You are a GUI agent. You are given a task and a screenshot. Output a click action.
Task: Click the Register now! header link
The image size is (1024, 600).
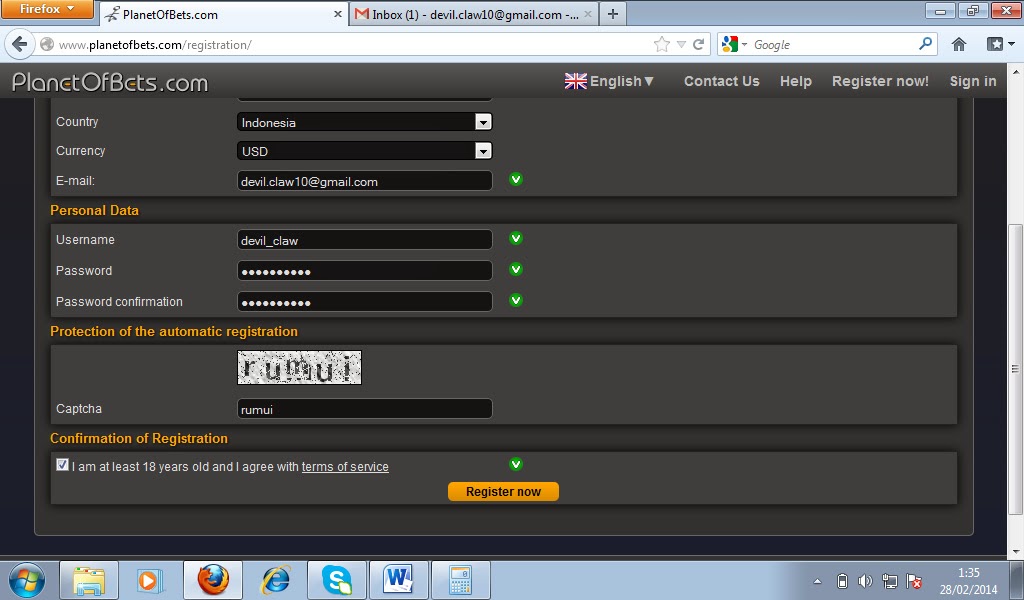point(880,81)
